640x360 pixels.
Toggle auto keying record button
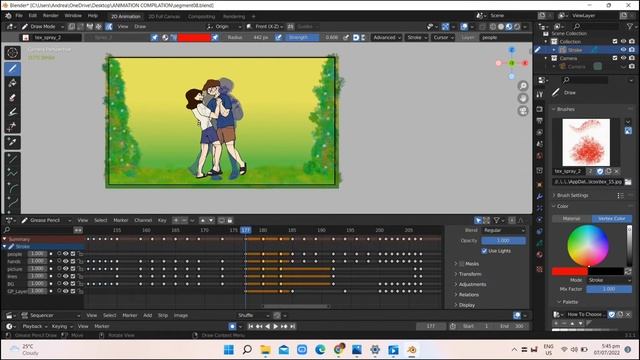[x=232, y=326]
